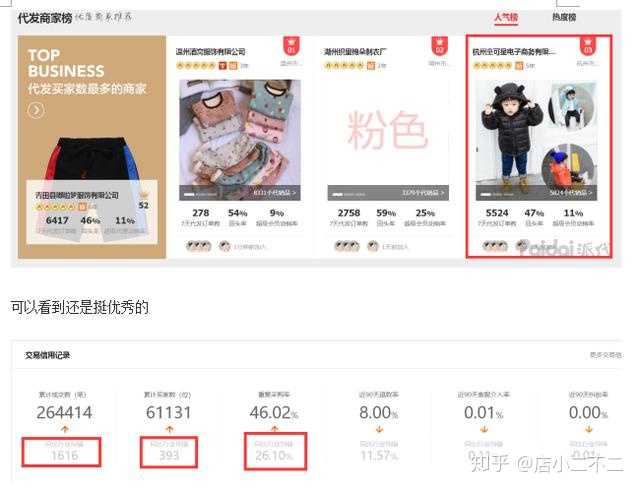This screenshot has width=640, height=490.
Task: Click the 02 rank badge ribbon
Action: (x=439, y=46)
